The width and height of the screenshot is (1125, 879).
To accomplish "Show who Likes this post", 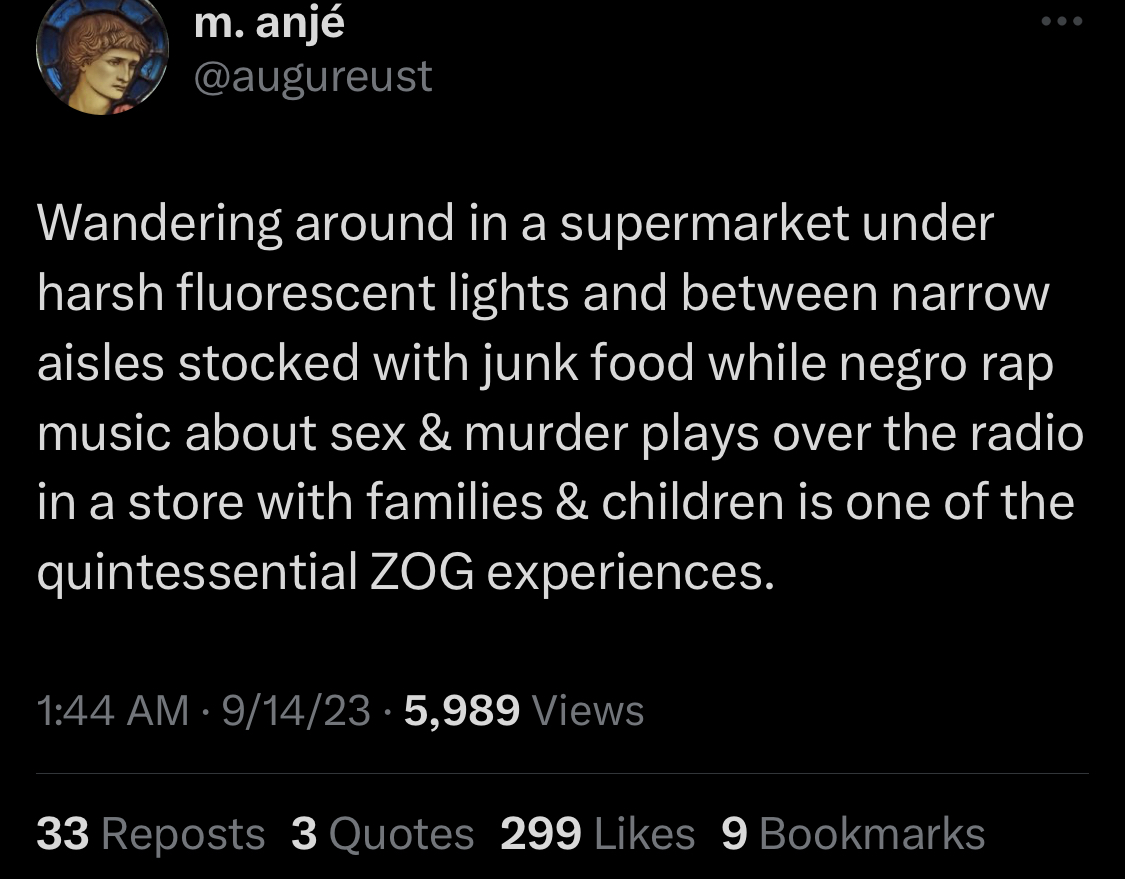I will pyautogui.click(x=644, y=834).
